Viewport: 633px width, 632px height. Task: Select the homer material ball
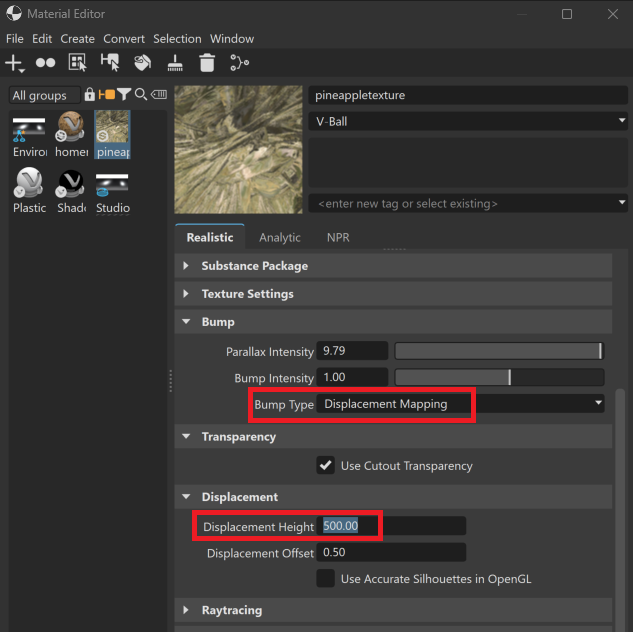(x=71, y=135)
